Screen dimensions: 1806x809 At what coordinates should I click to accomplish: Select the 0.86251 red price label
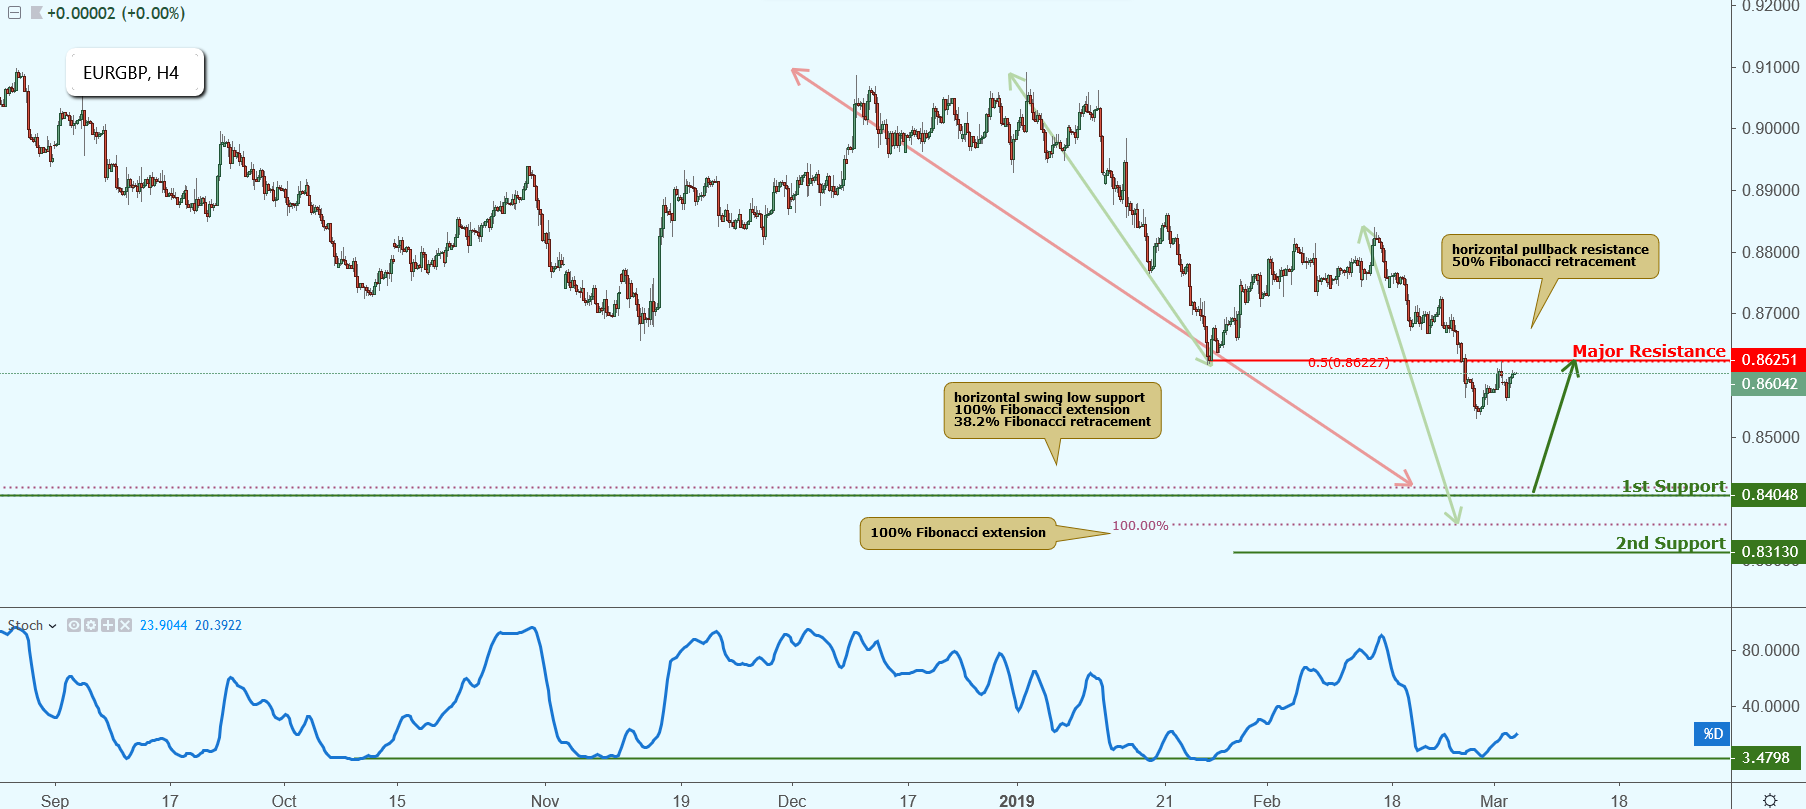[x=1768, y=360]
